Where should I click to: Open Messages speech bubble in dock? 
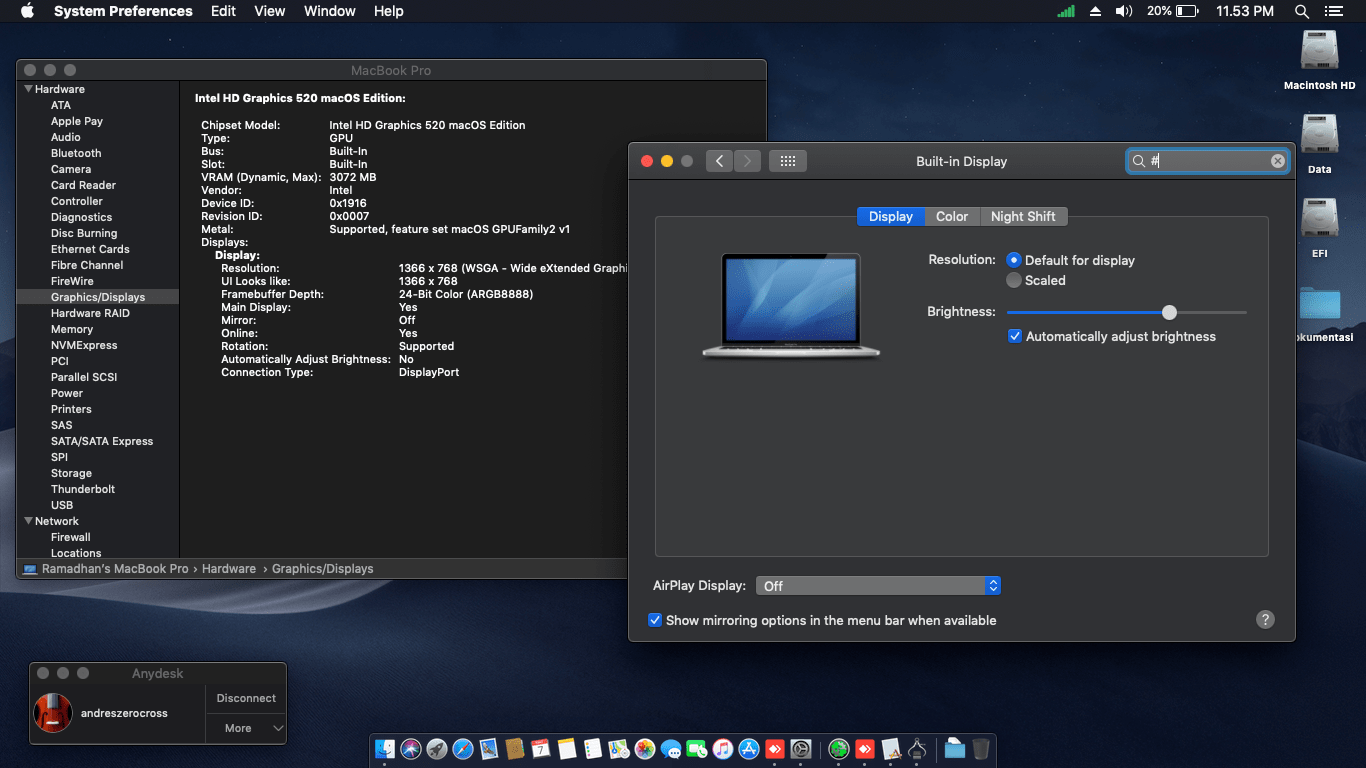click(x=671, y=749)
